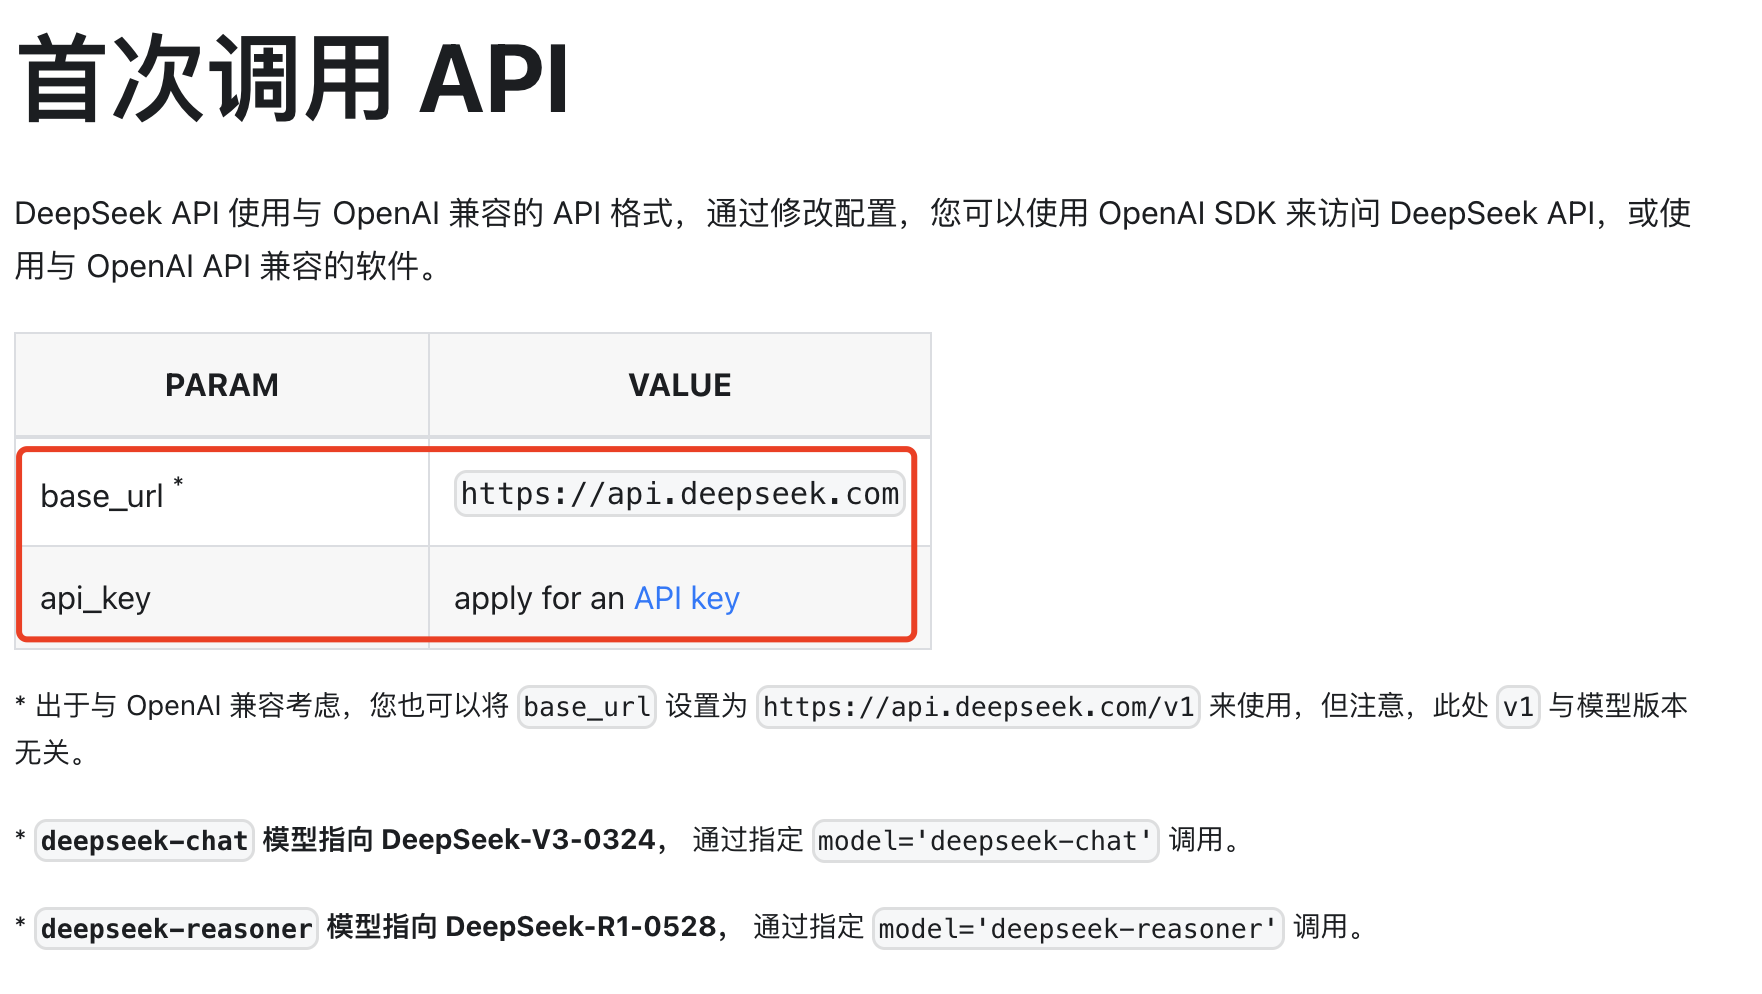The height and width of the screenshot is (994, 1762).
Task: Open the API key link
Action: pyautogui.click(x=687, y=598)
